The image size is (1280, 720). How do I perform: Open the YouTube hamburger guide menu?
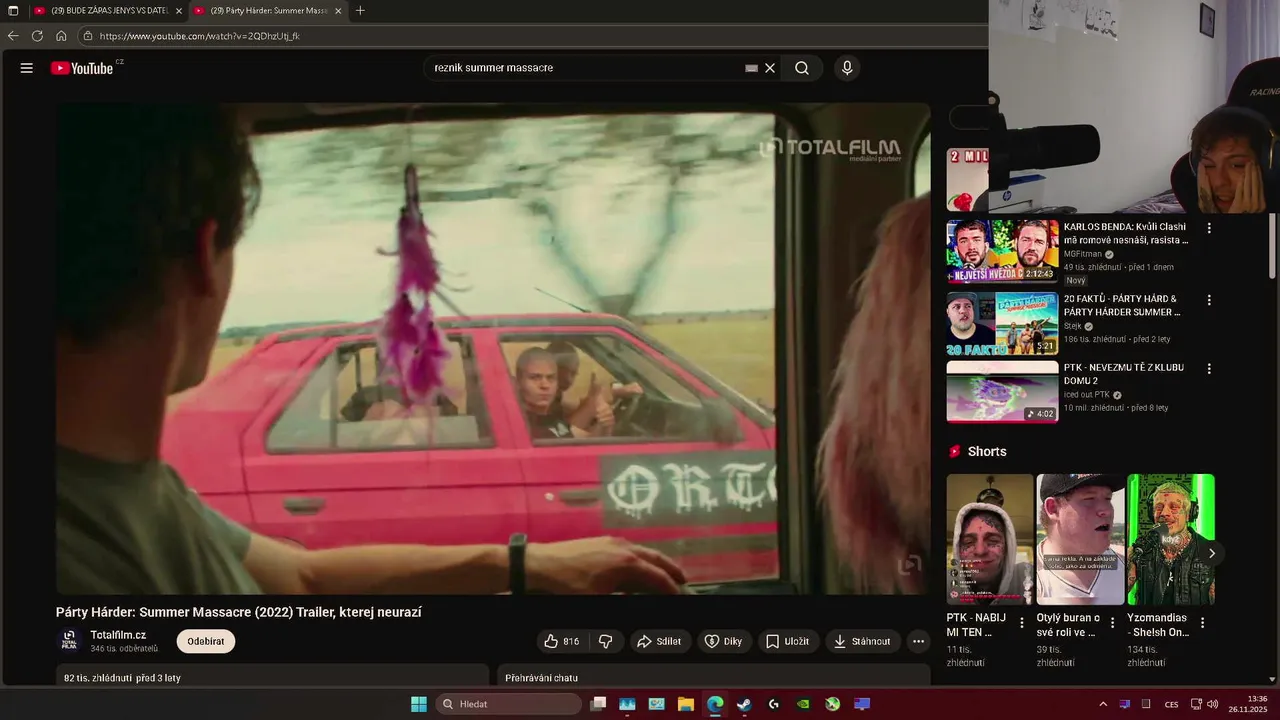pyautogui.click(x=27, y=68)
